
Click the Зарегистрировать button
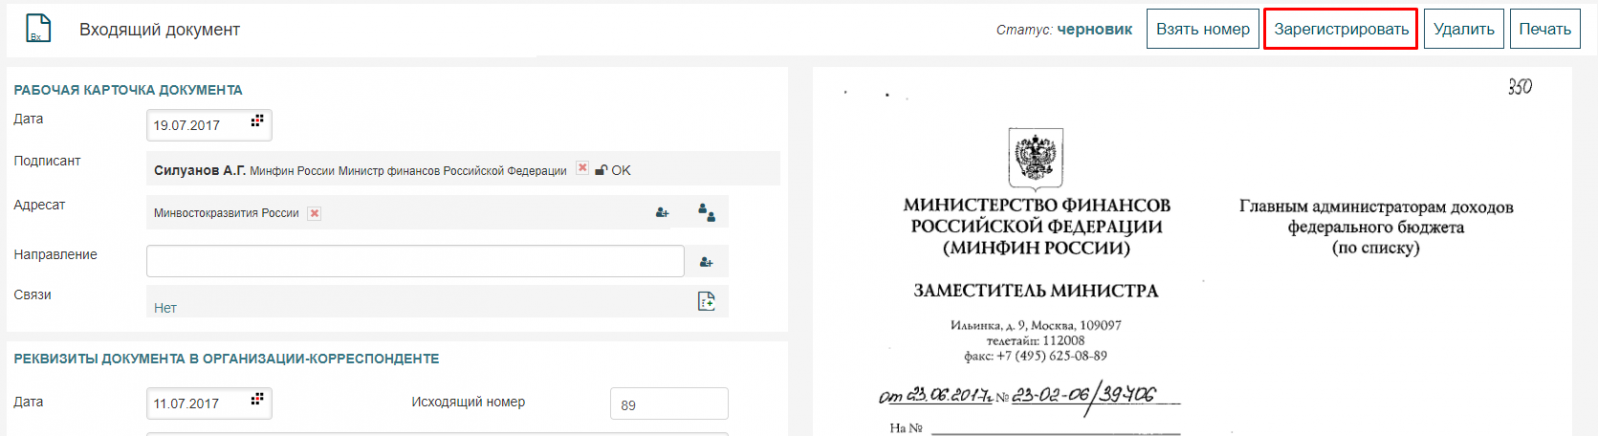tap(1340, 29)
